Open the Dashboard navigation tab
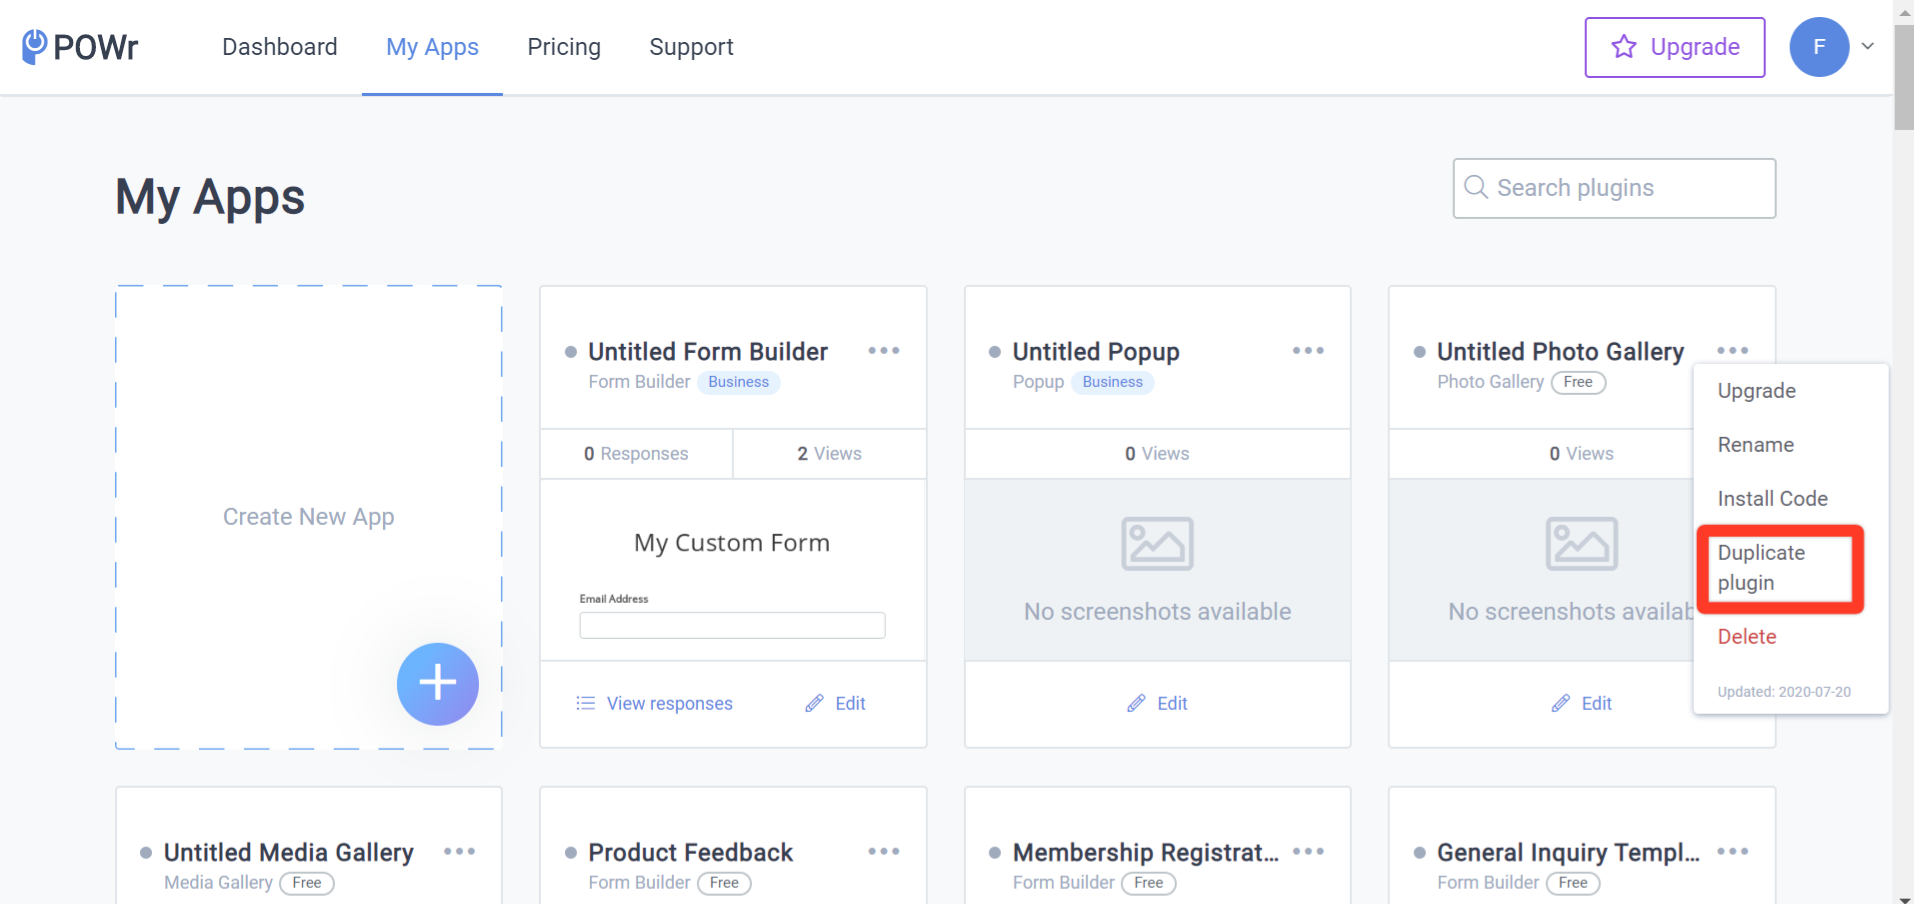1914x904 pixels. click(280, 47)
